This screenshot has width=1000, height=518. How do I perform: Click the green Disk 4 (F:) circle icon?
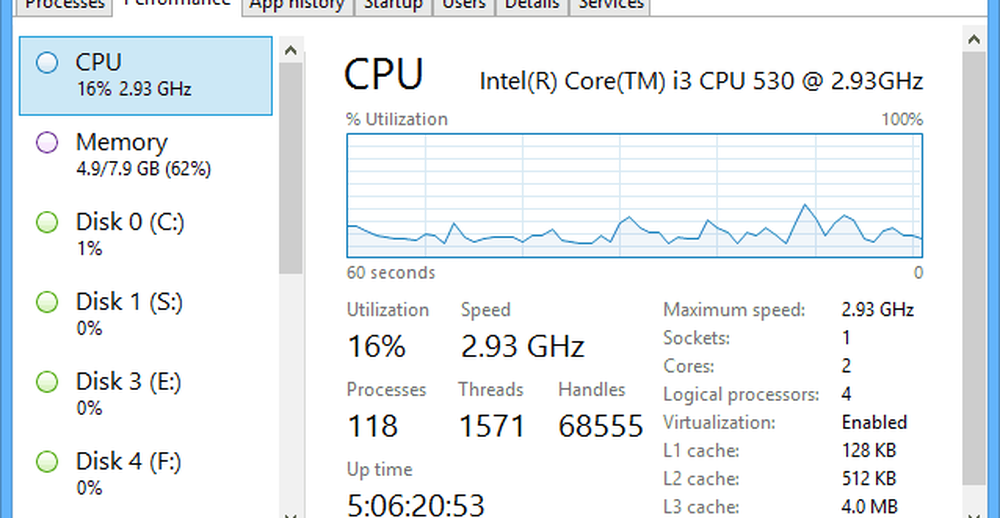pyautogui.click(x=47, y=462)
